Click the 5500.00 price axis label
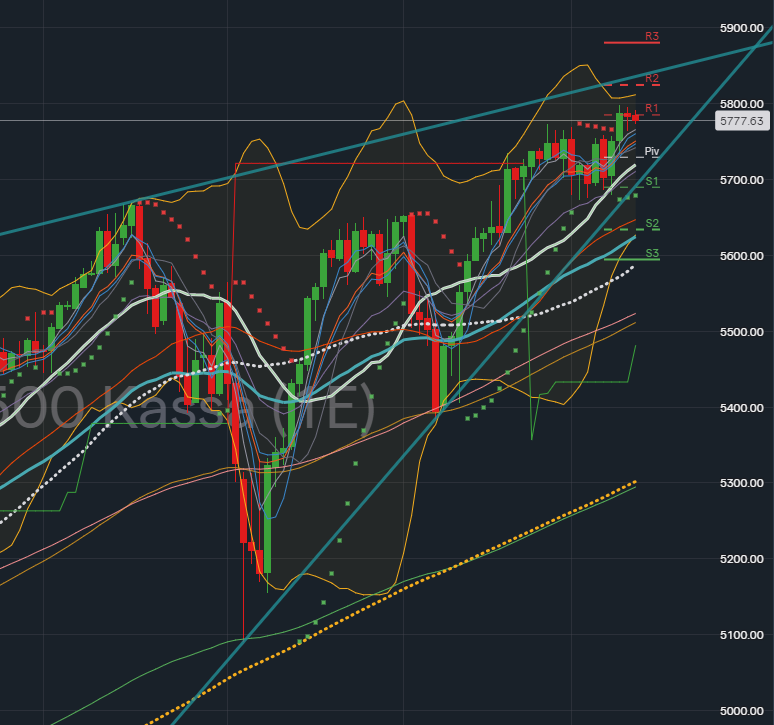This screenshot has height=725, width=774. click(x=741, y=332)
